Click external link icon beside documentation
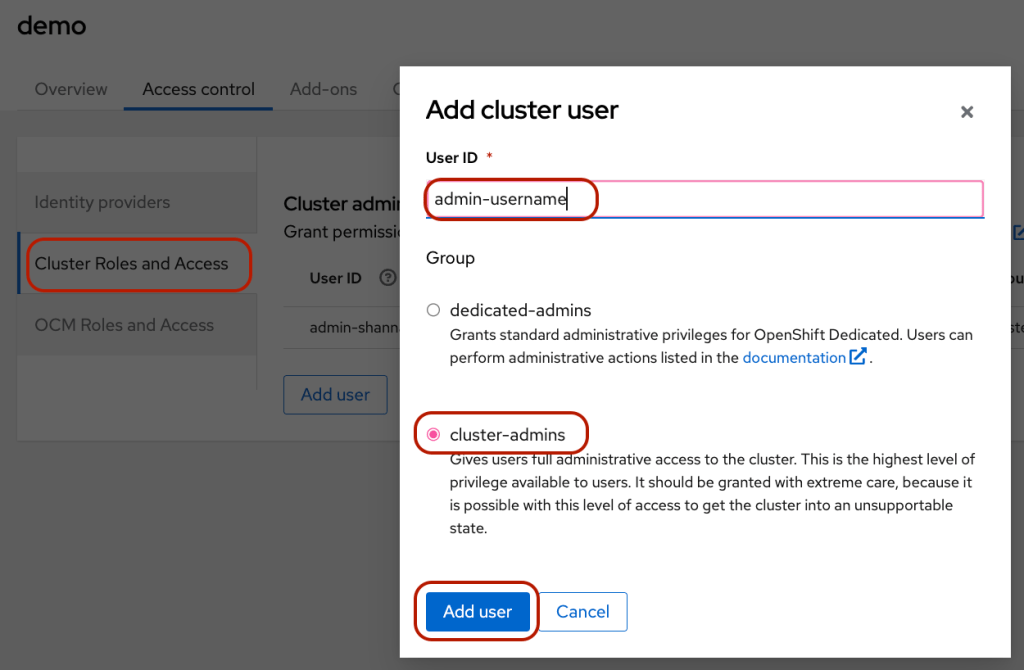This screenshot has height=670, width=1024. point(857,357)
